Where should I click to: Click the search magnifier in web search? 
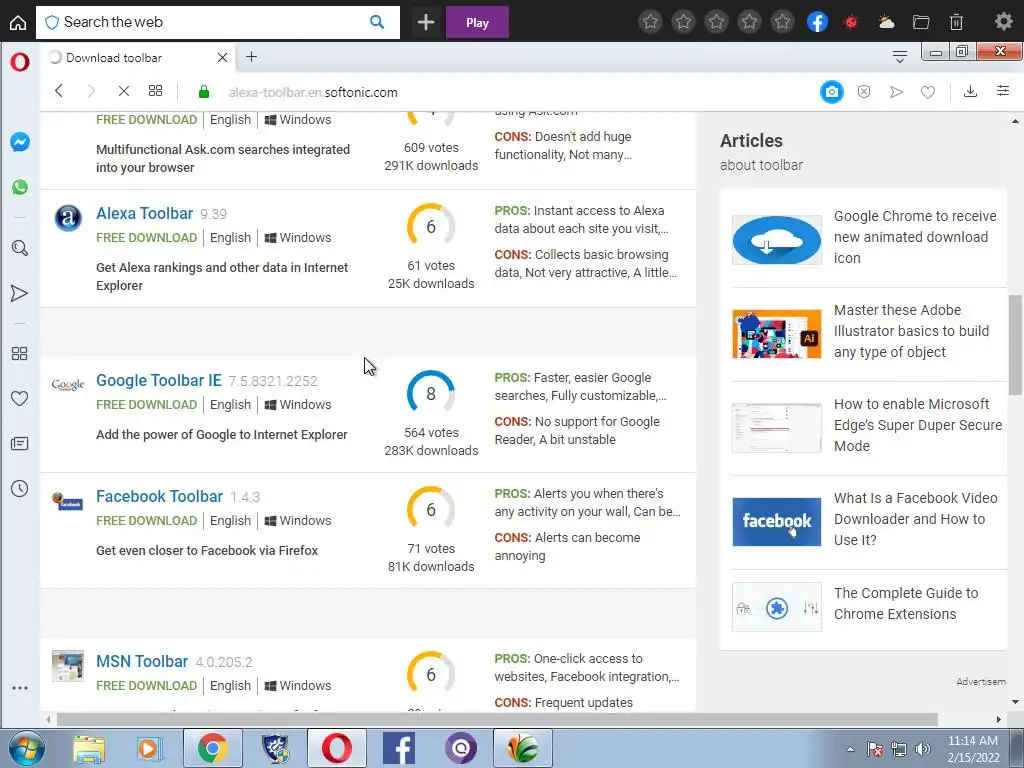(377, 22)
